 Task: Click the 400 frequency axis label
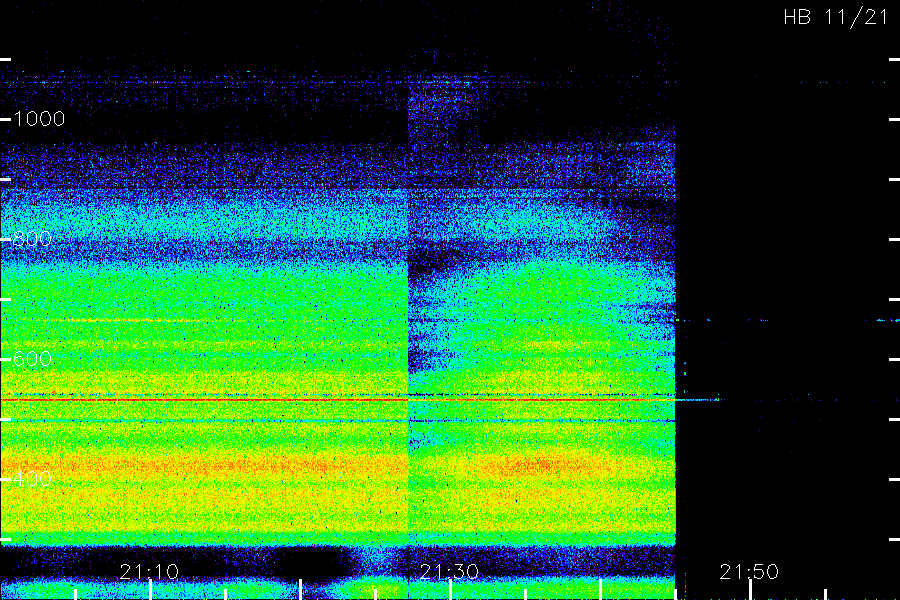(32, 478)
